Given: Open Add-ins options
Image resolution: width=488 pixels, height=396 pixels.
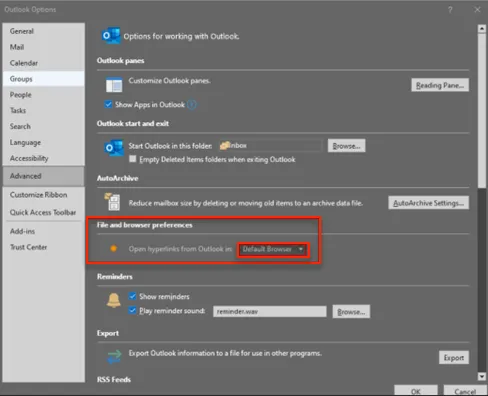Looking at the screenshot, I should point(44,231).
